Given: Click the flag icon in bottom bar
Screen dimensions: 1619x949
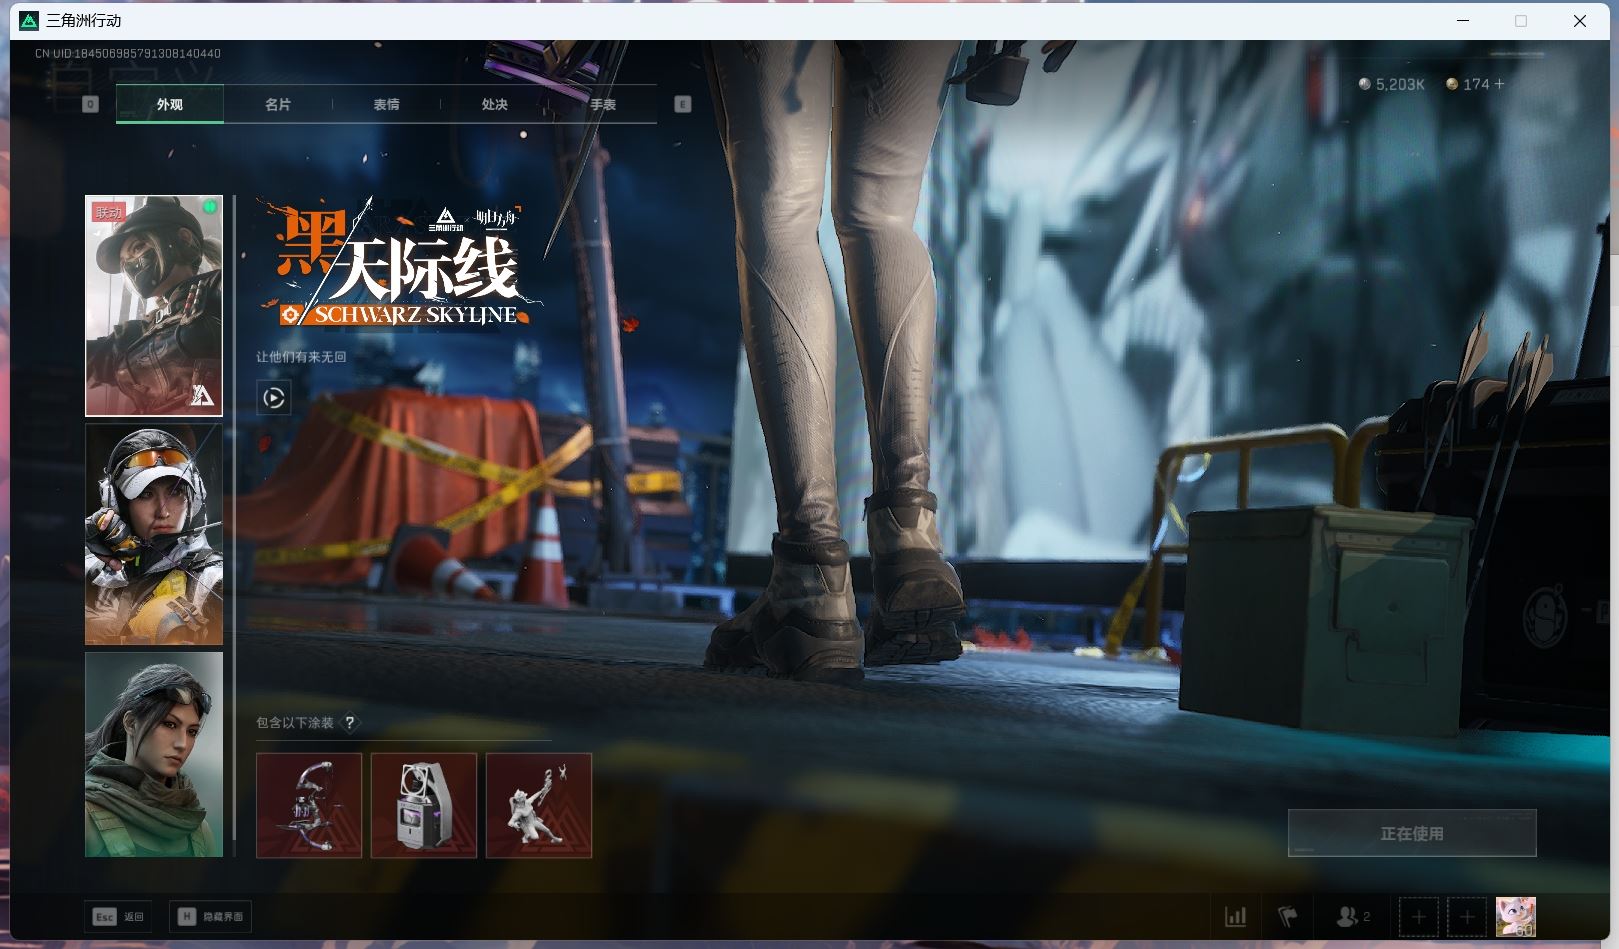Looking at the screenshot, I should [1288, 916].
